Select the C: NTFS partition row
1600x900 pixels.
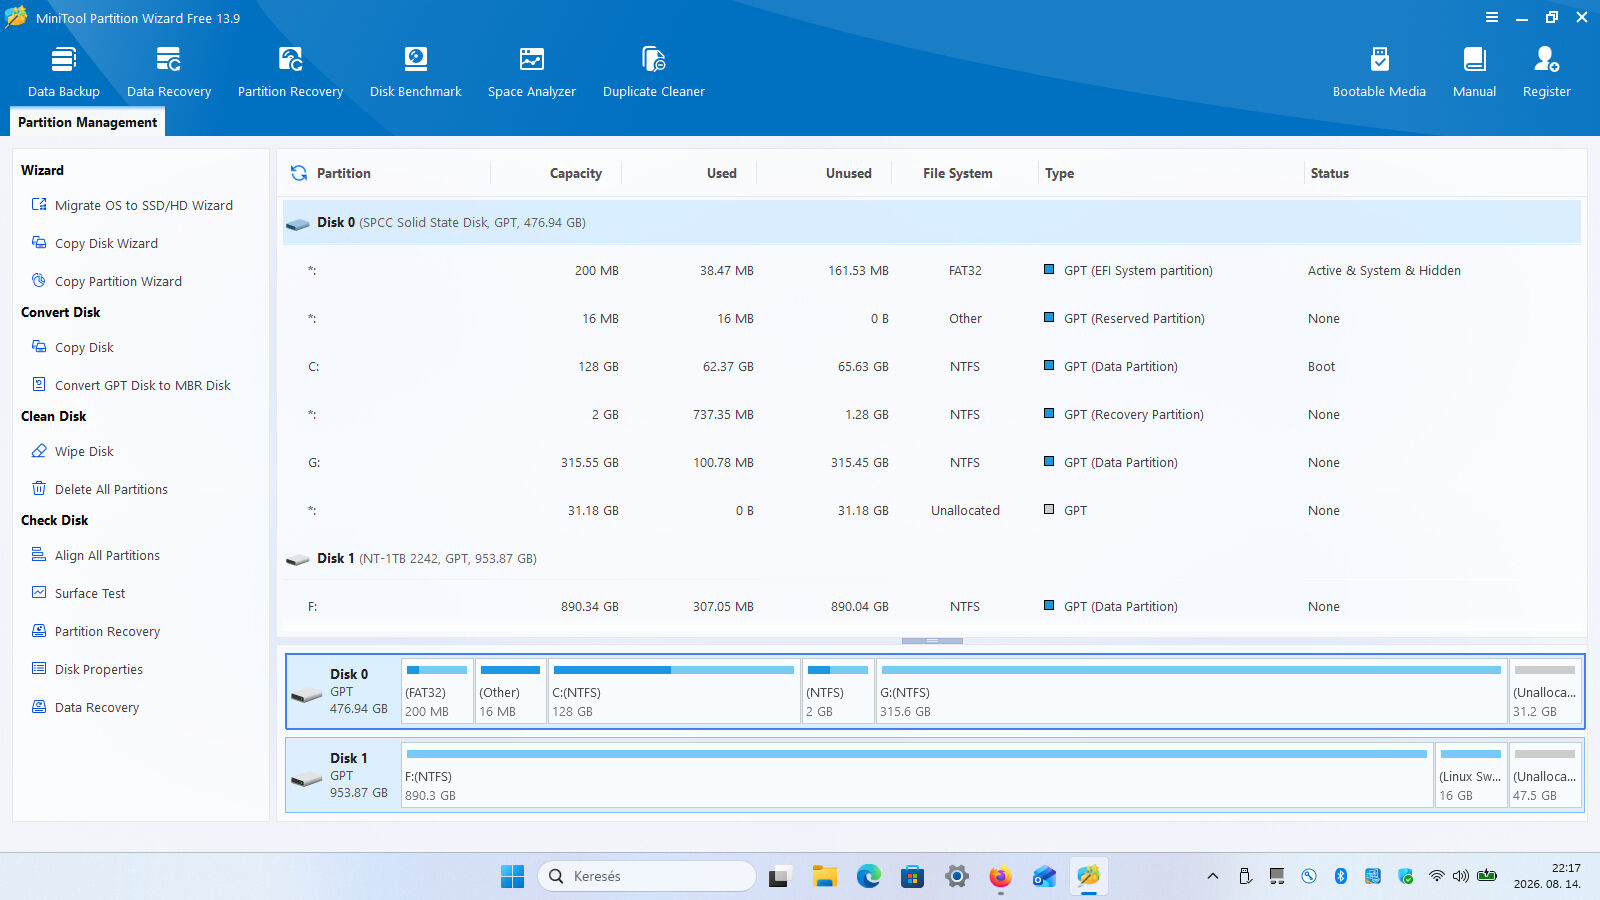pyautogui.click(x=932, y=366)
